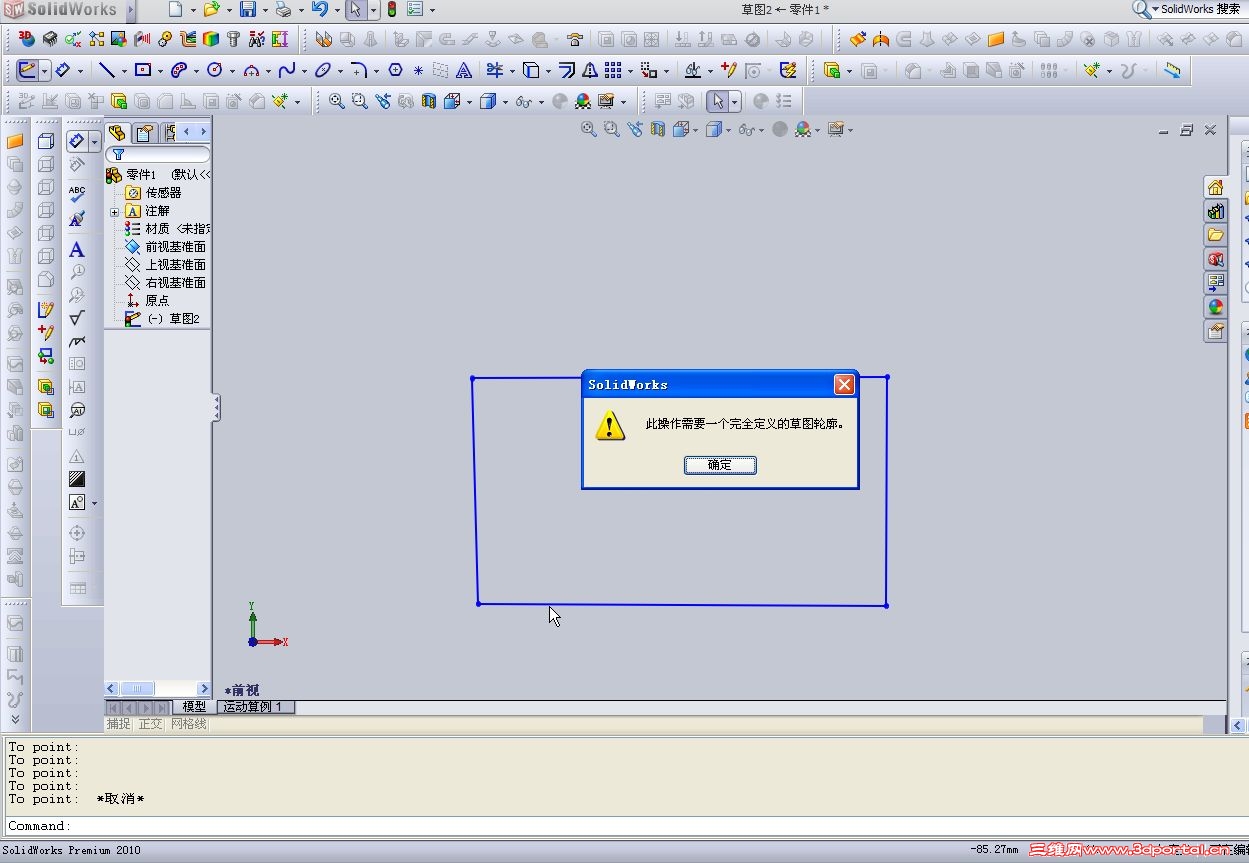This screenshot has height=863, width=1249.
Task: Click the feature tree filter field
Action: [x=158, y=155]
